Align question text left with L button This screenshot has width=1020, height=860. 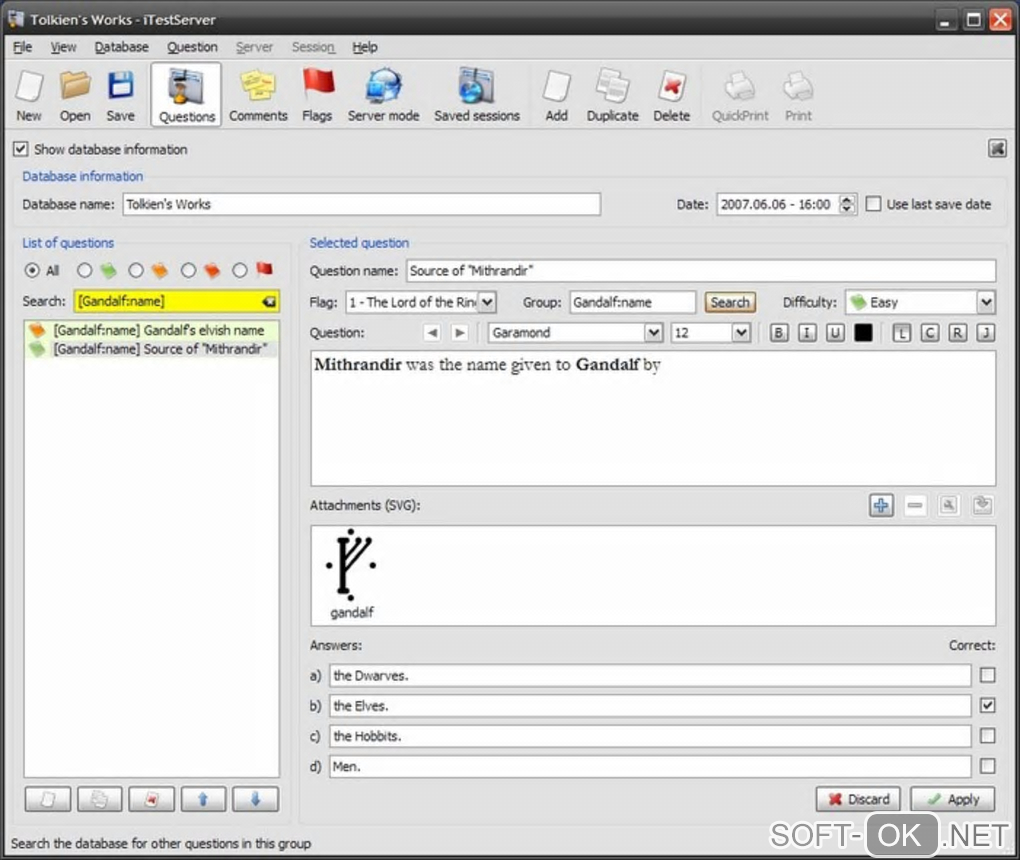point(901,333)
